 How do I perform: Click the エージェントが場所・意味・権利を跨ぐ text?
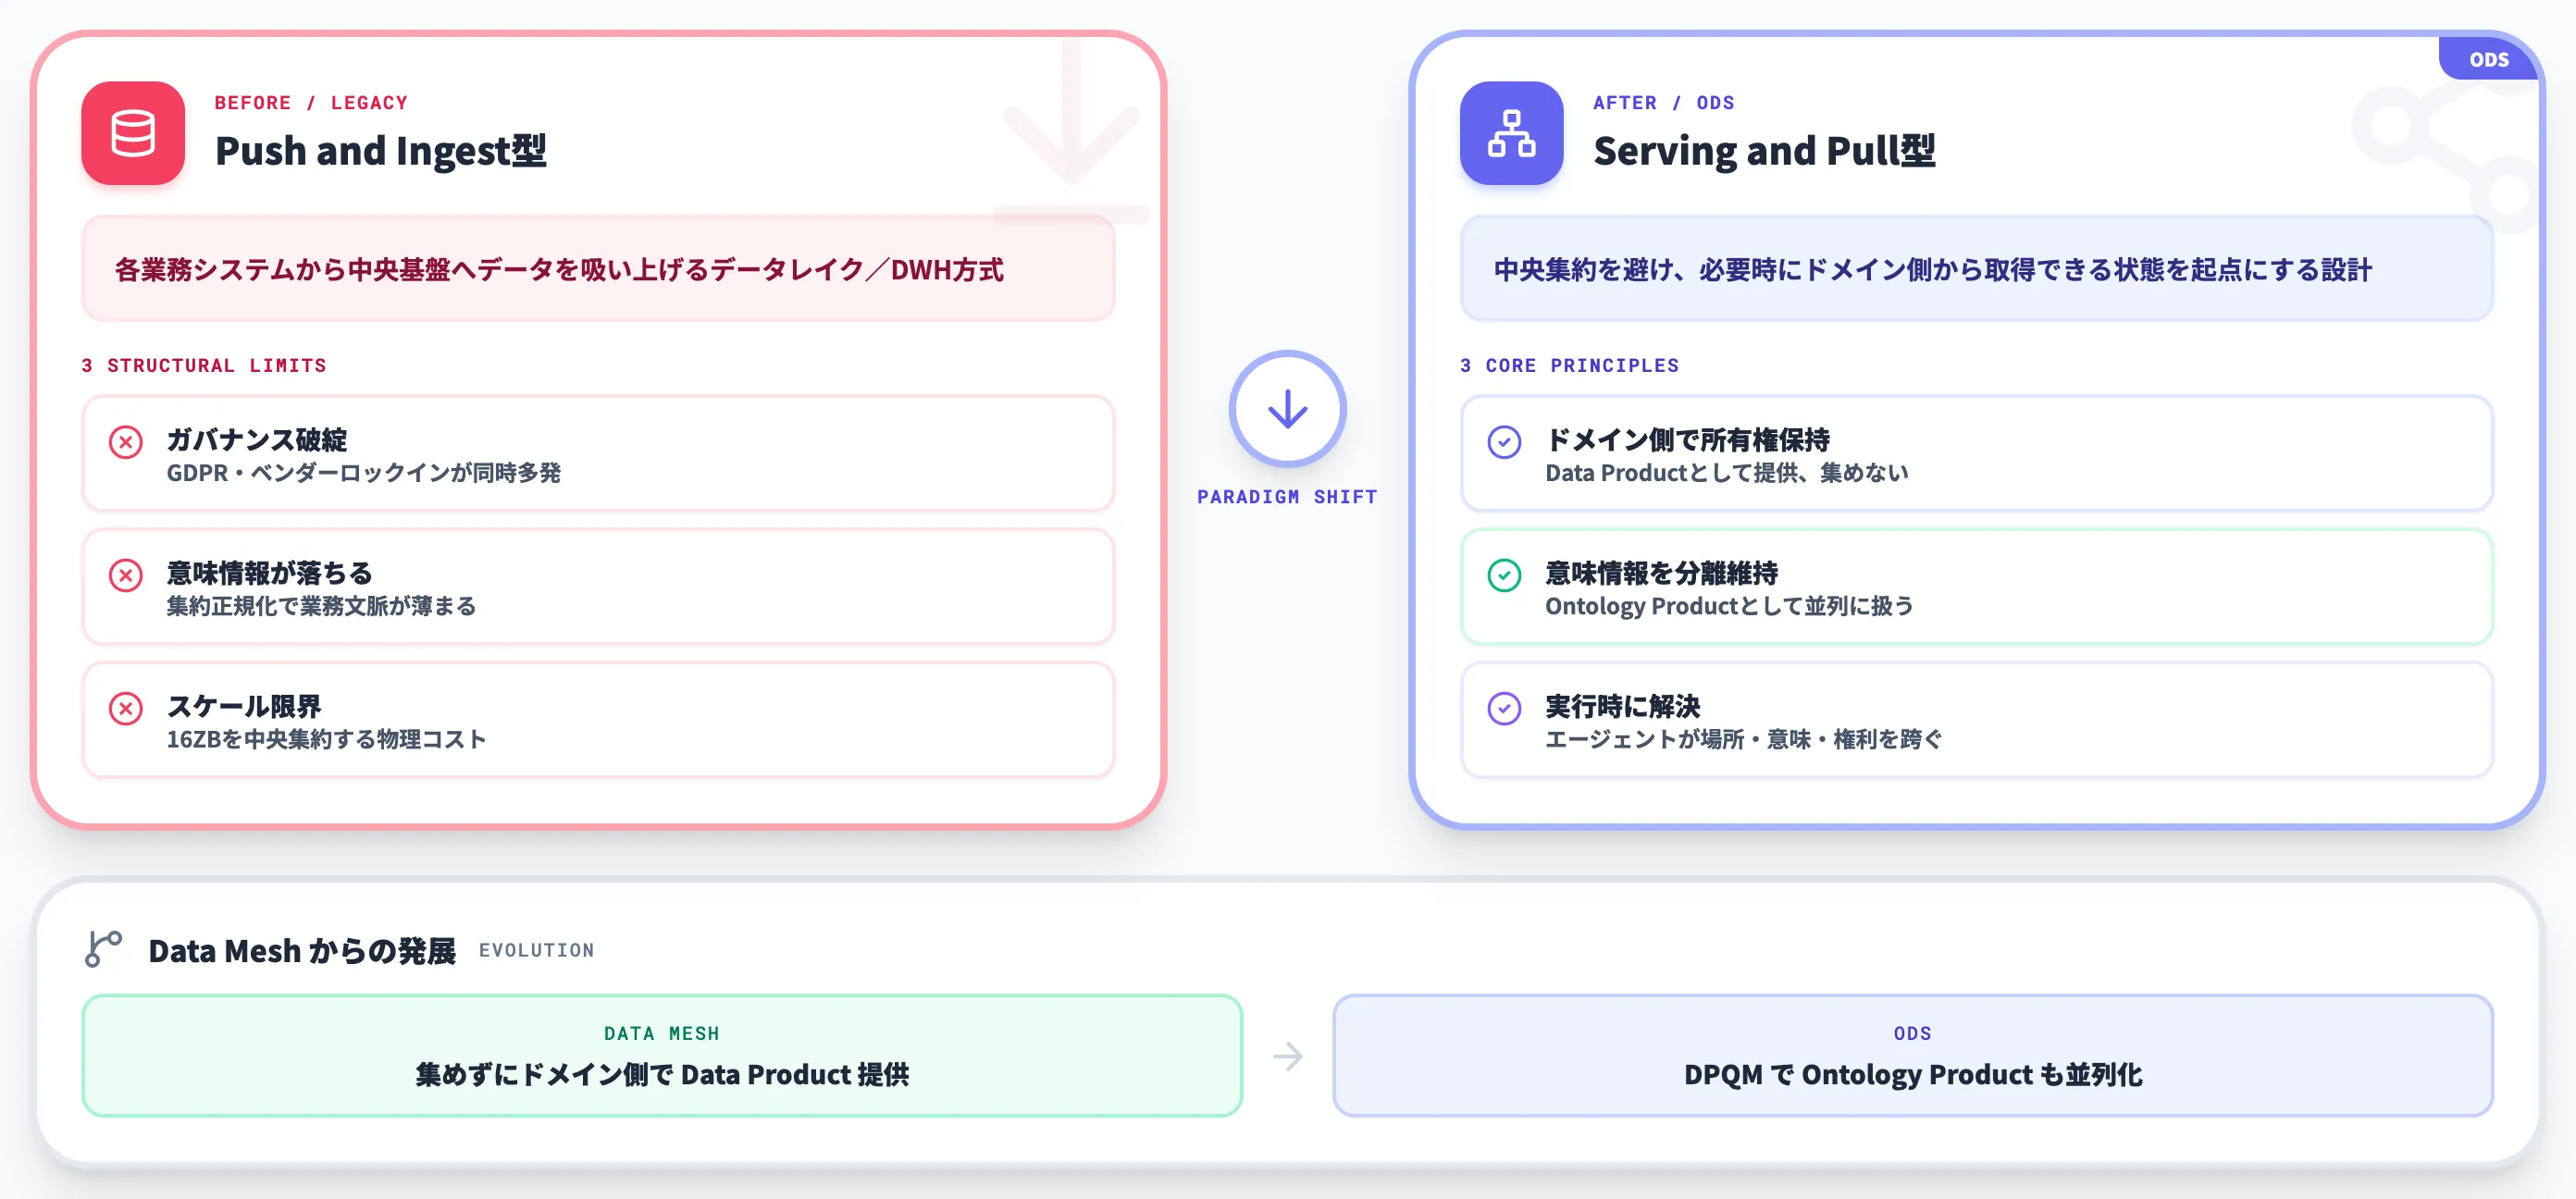[x=1744, y=739]
